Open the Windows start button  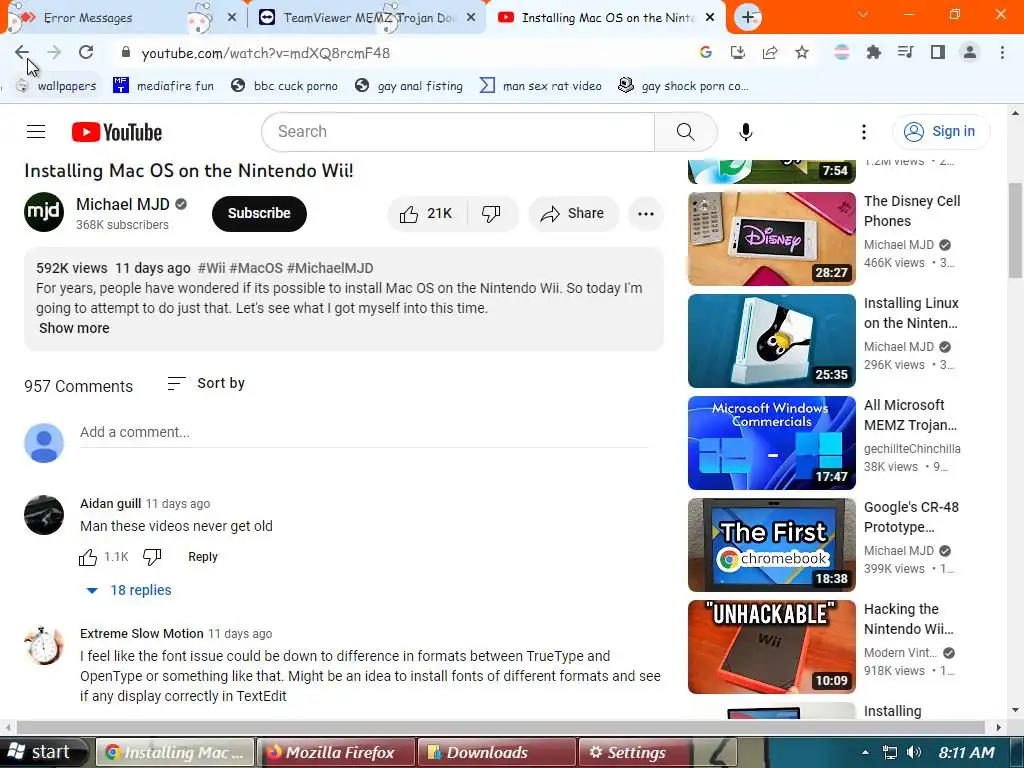pos(43,752)
